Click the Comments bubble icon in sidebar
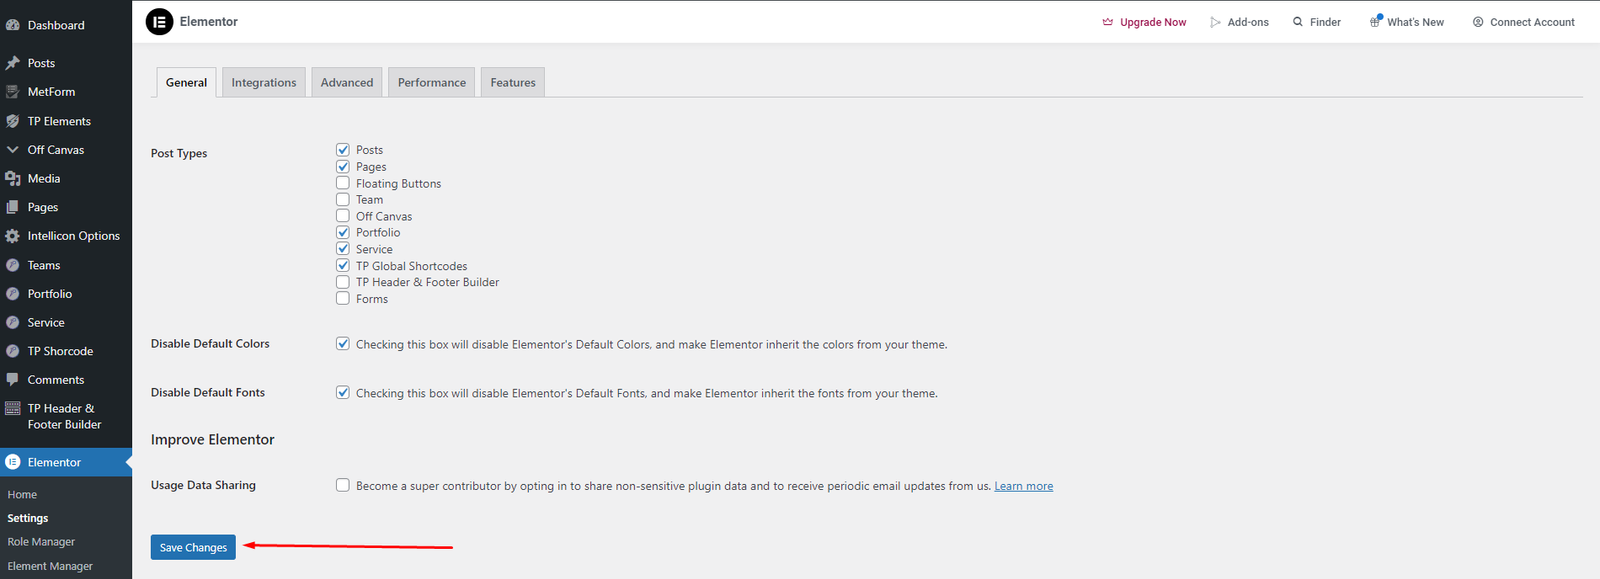The height and width of the screenshot is (579, 1600). tap(13, 380)
